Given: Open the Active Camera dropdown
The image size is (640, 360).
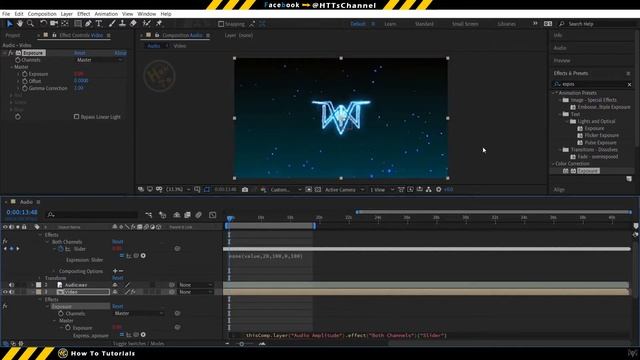Looking at the screenshot, I should [x=344, y=189].
